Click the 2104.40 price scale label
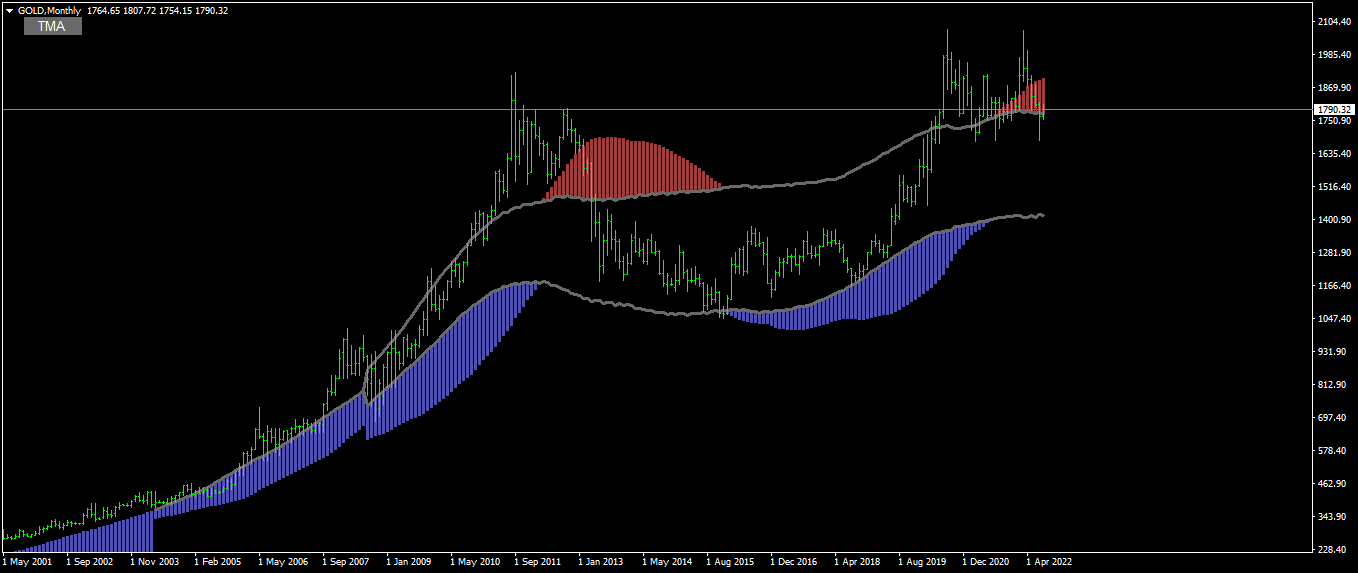This screenshot has width=1358, height=573. (x=1334, y=22)
